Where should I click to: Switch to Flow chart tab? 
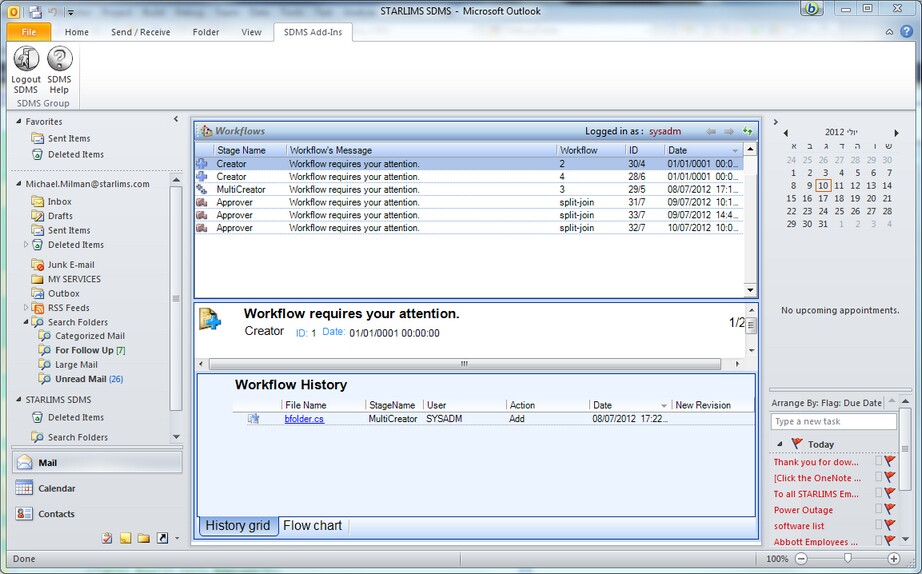(312, 526)
